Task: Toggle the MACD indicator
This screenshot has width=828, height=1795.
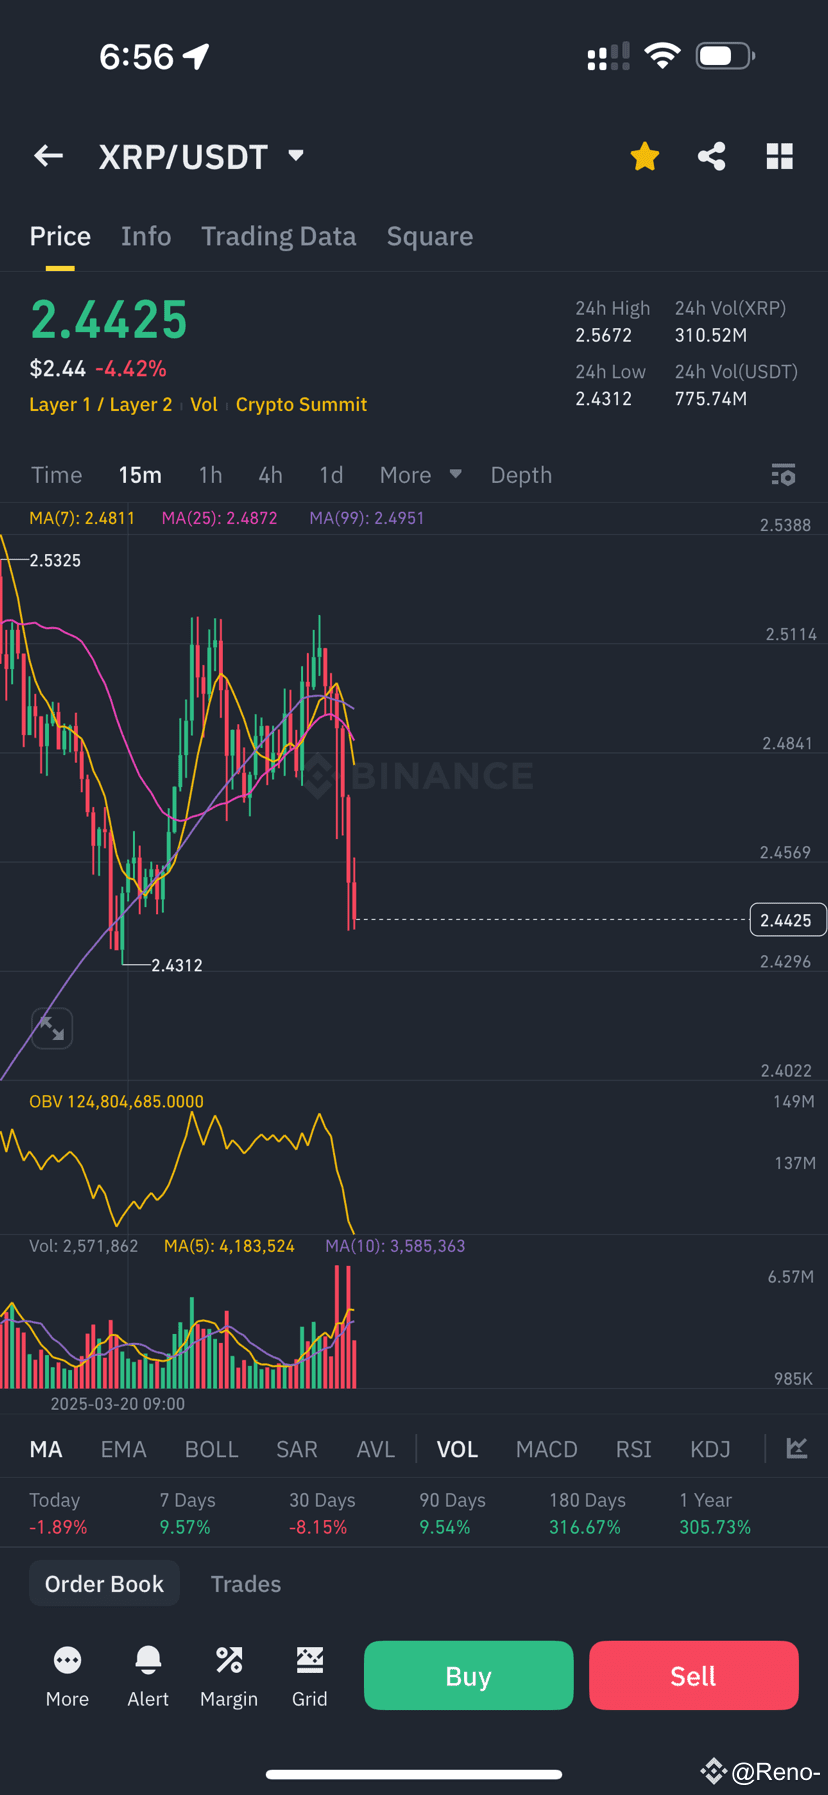Action: 547,1449
